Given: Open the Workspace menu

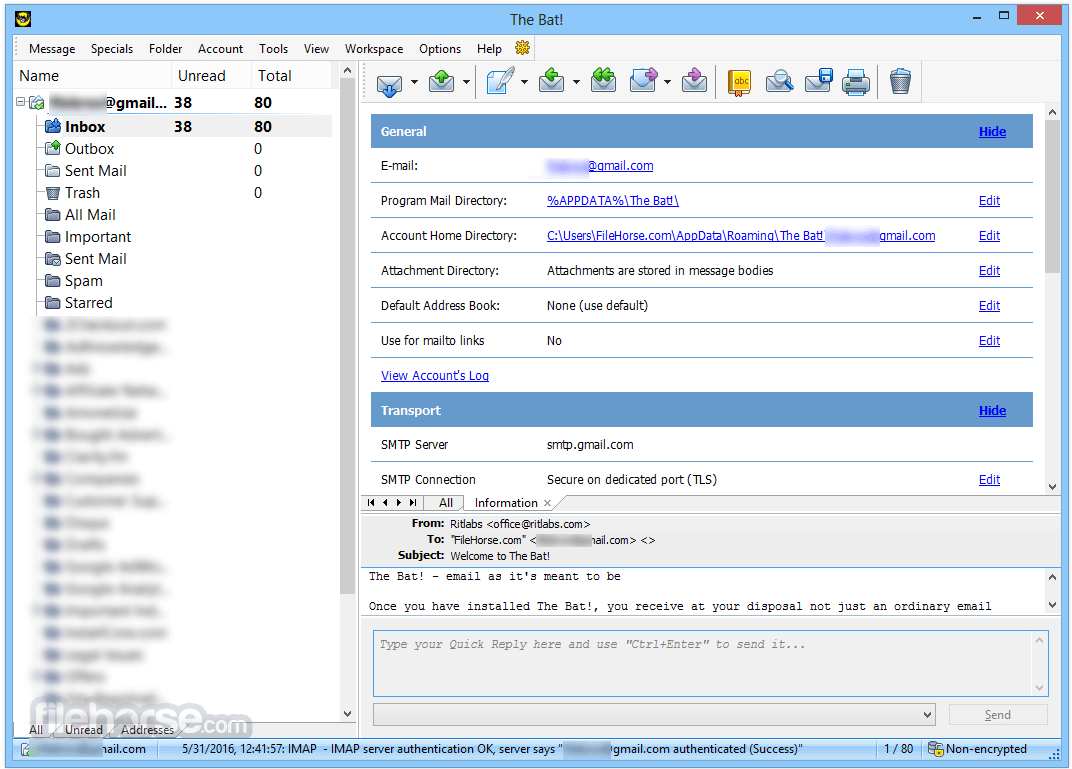Looking at the screenshot, I should [373, 49].
